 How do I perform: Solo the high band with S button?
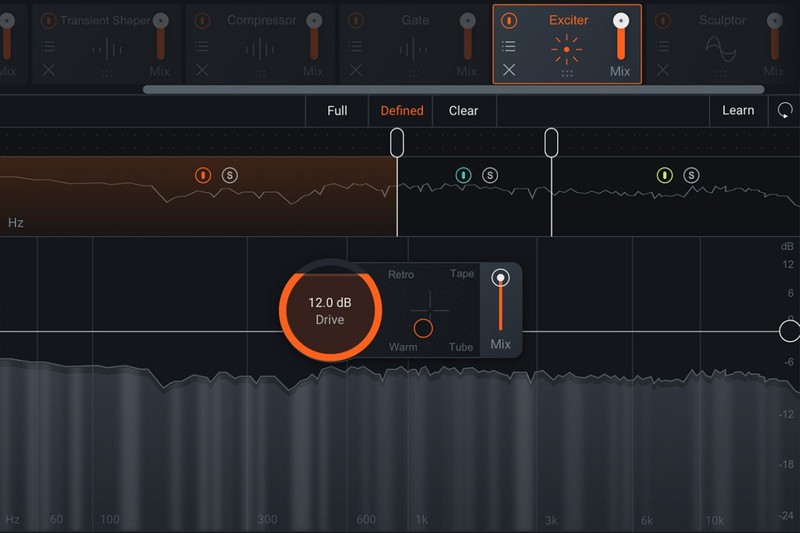coord(691,175)
